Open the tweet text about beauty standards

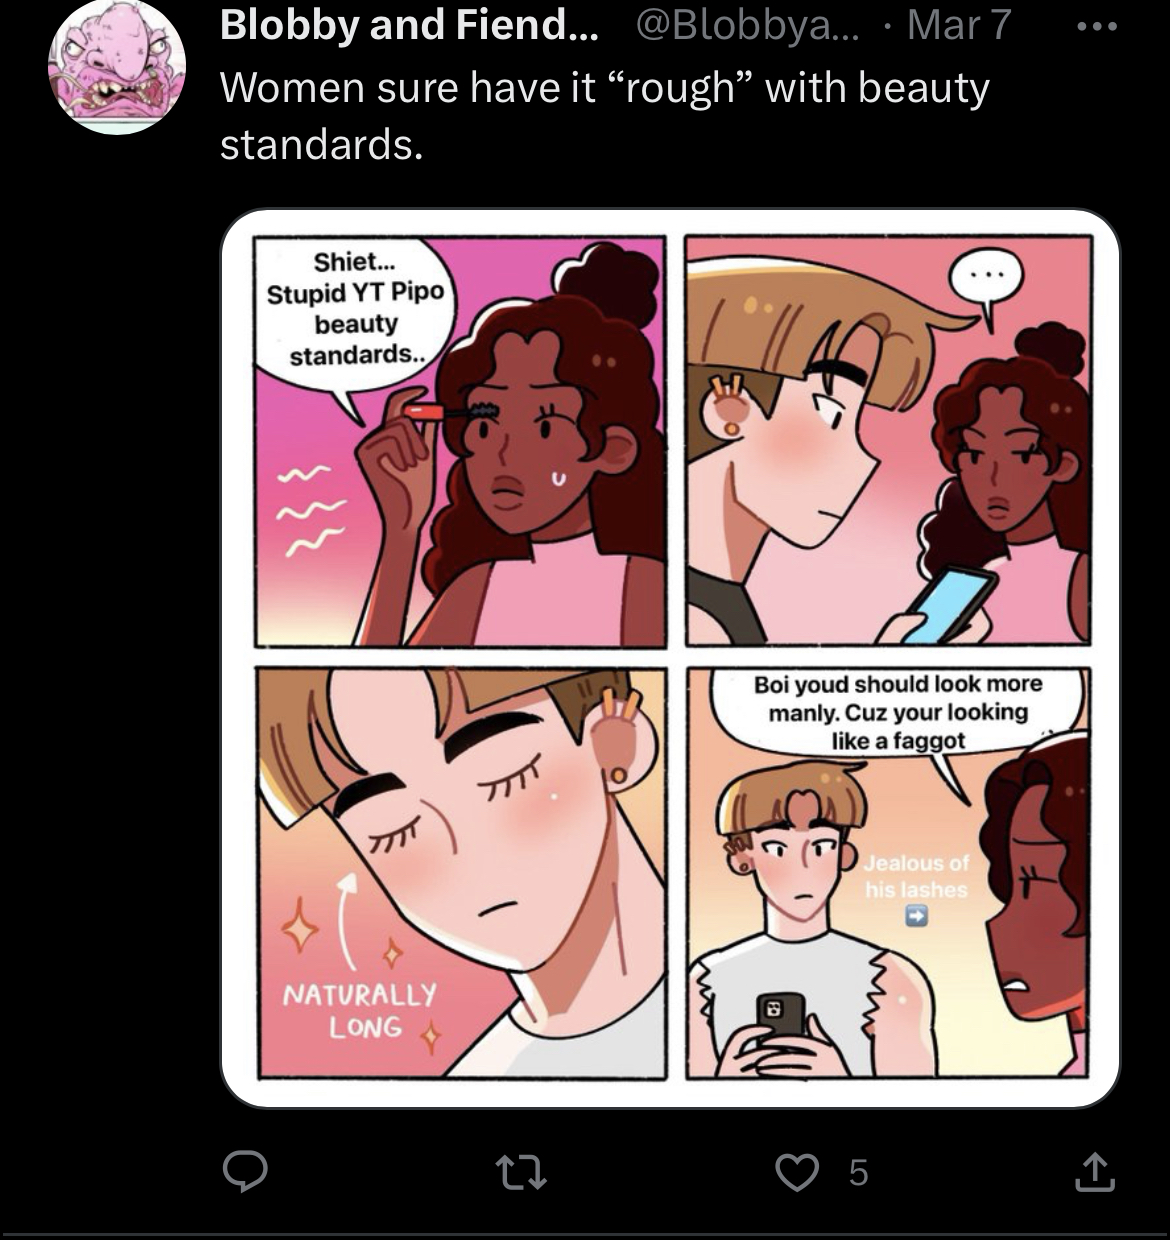604,116
